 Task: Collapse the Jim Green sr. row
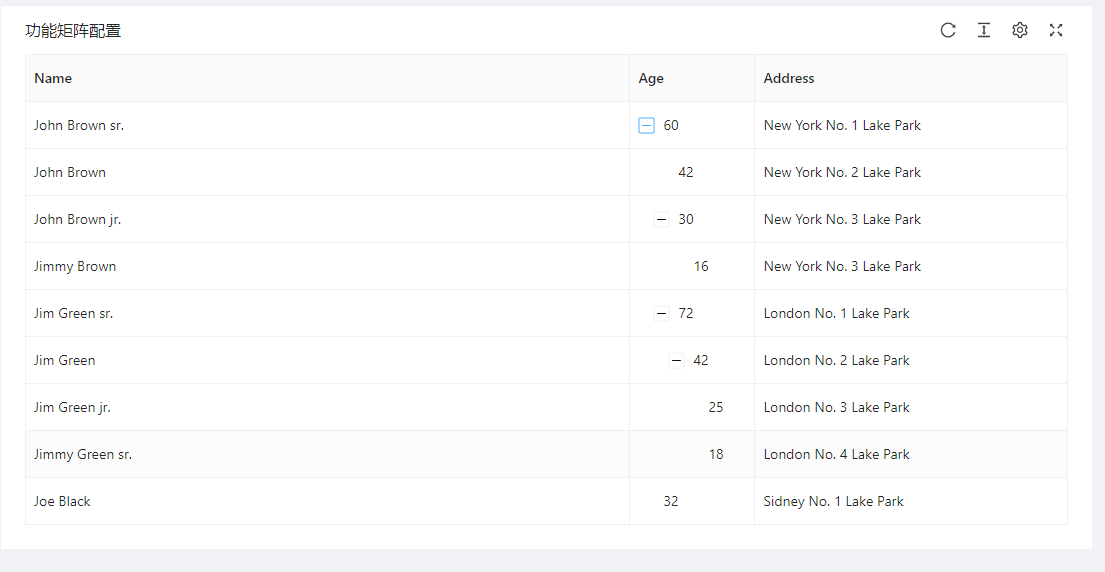click(x=661, y=313)
